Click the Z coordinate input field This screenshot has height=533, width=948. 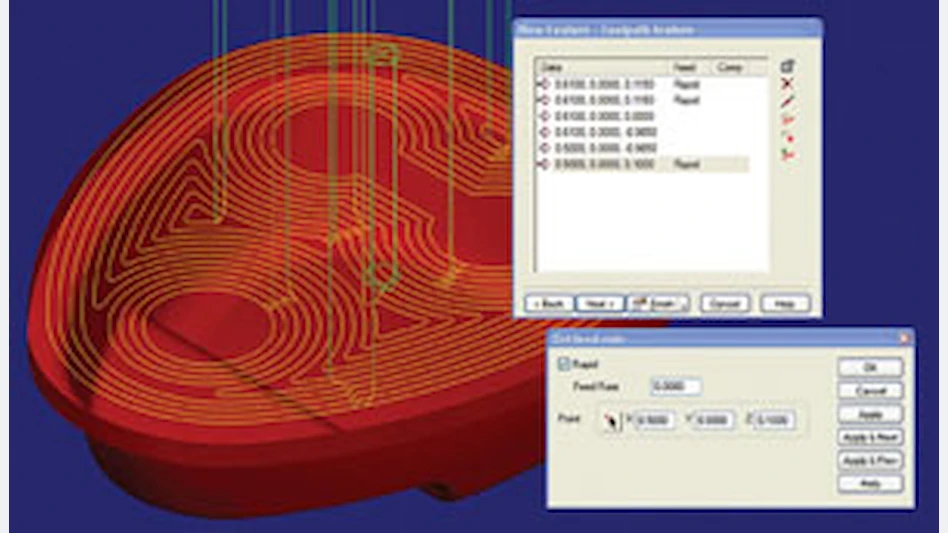pos(775,421)
